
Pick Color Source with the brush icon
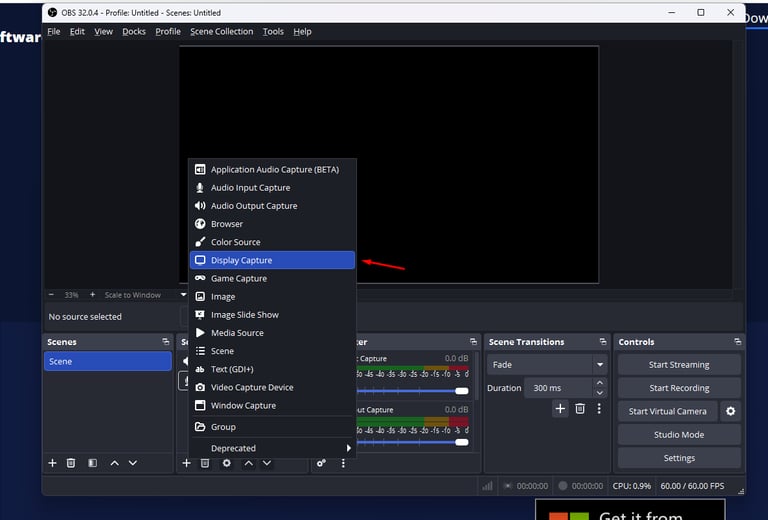coord(272,242)
